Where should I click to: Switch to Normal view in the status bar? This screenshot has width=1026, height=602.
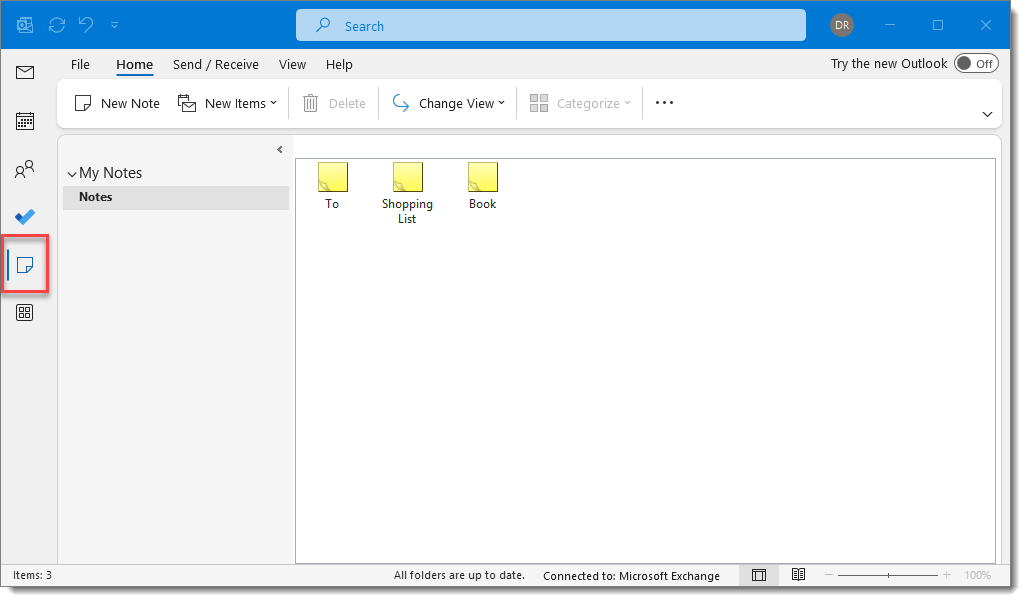point(759,575)
